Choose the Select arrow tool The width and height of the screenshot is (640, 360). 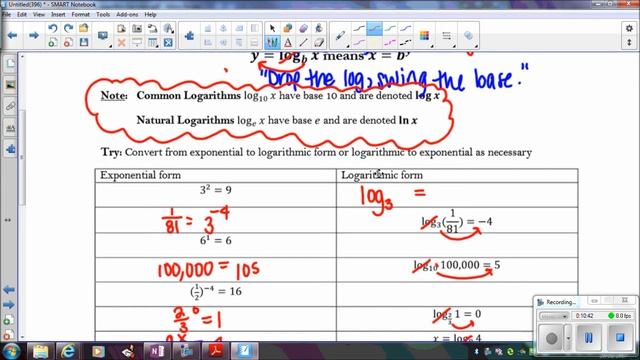[x=272, y=28]
